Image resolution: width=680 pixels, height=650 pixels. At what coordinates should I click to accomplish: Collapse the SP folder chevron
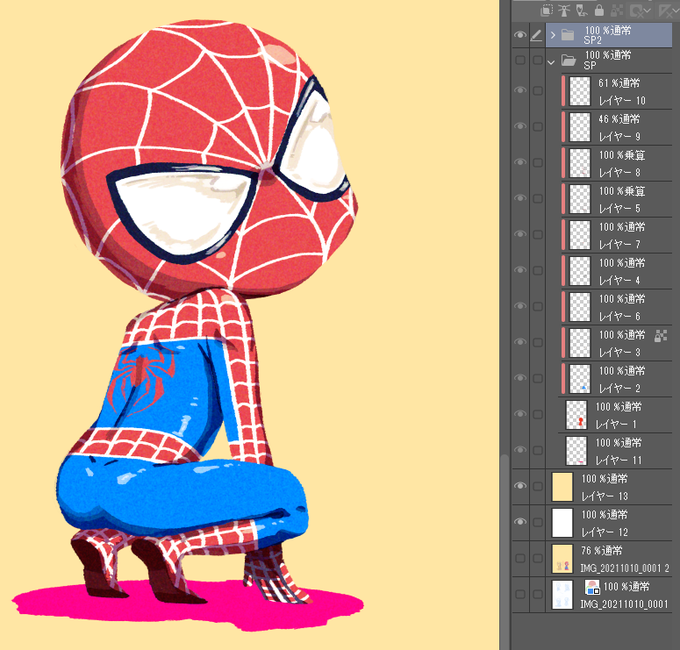click(551, 62)
